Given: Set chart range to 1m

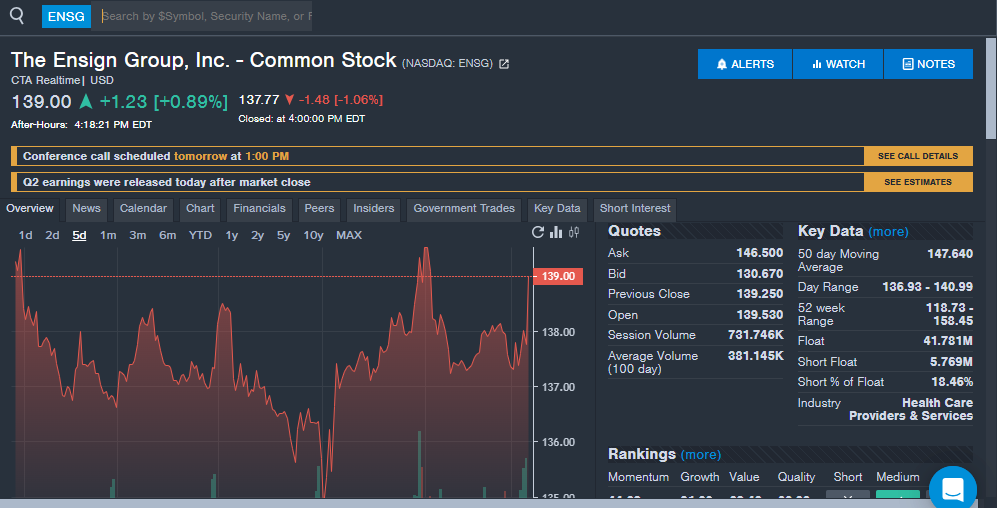Looking at the screenshot, I should click(x=108, y=235).
